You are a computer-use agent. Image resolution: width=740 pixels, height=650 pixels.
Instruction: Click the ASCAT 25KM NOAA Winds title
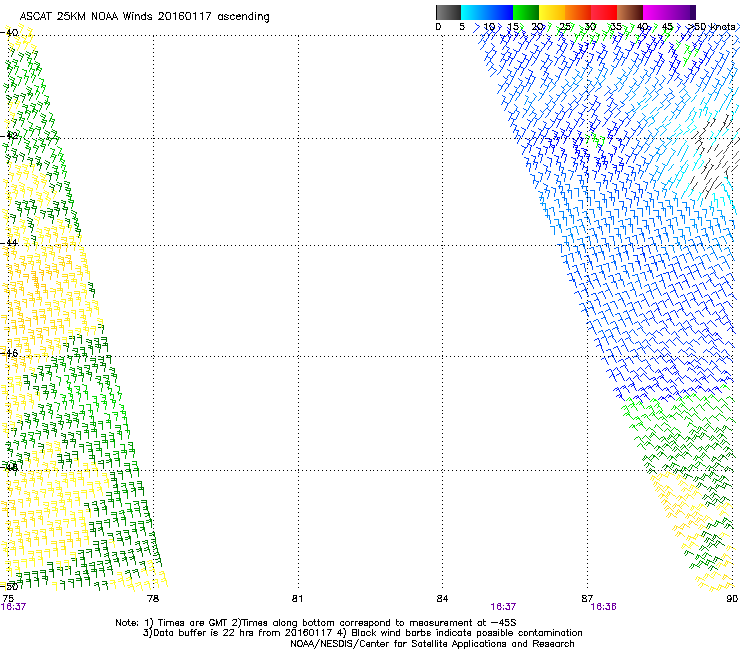pyautogui.click(x=144, y=17)
